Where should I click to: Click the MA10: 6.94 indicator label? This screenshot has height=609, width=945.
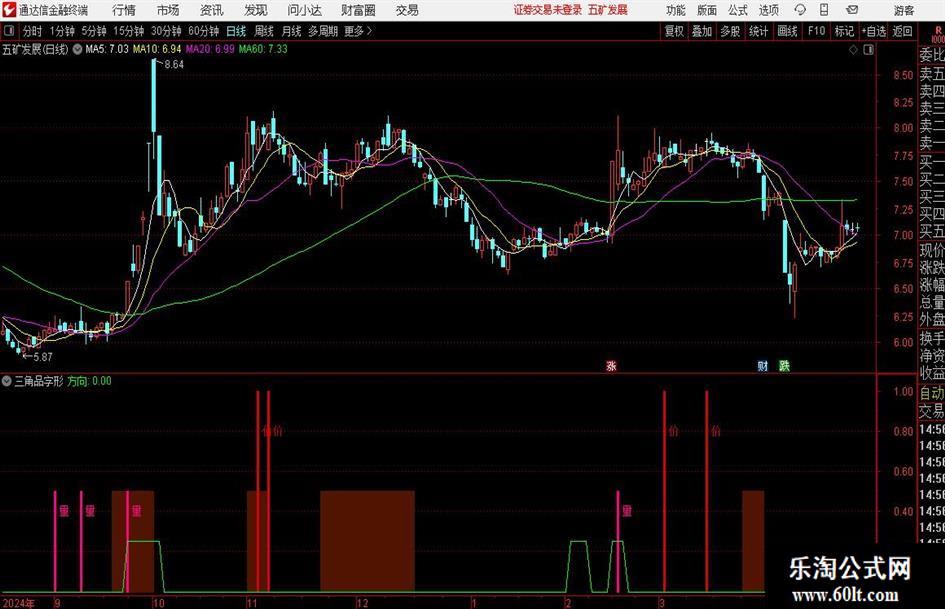[x=157, y=49]
